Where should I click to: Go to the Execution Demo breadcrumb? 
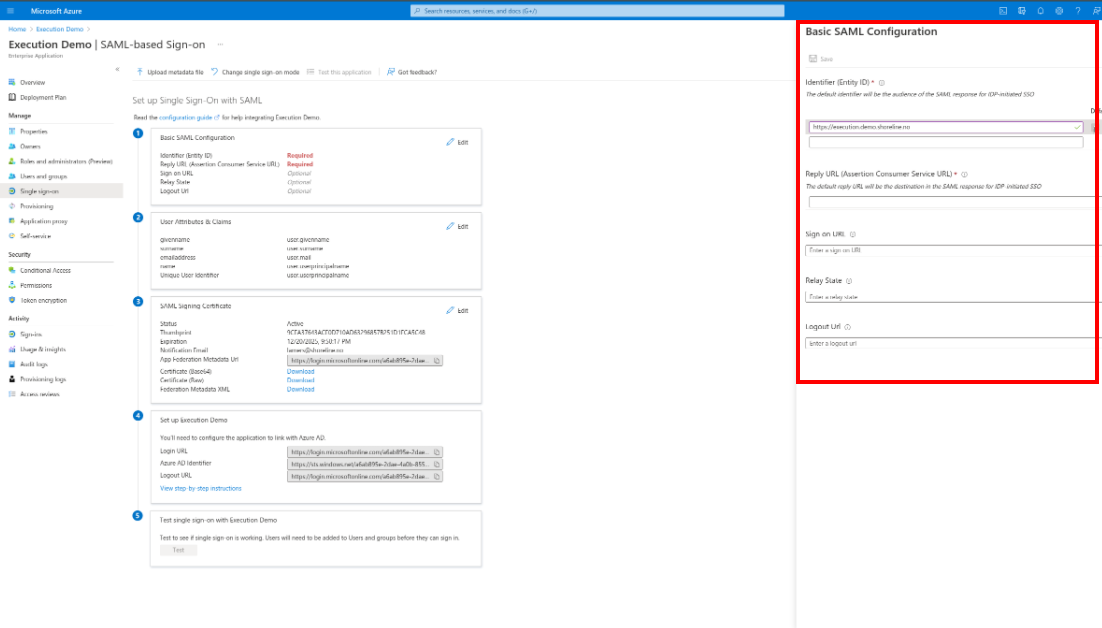click(60, 29)
